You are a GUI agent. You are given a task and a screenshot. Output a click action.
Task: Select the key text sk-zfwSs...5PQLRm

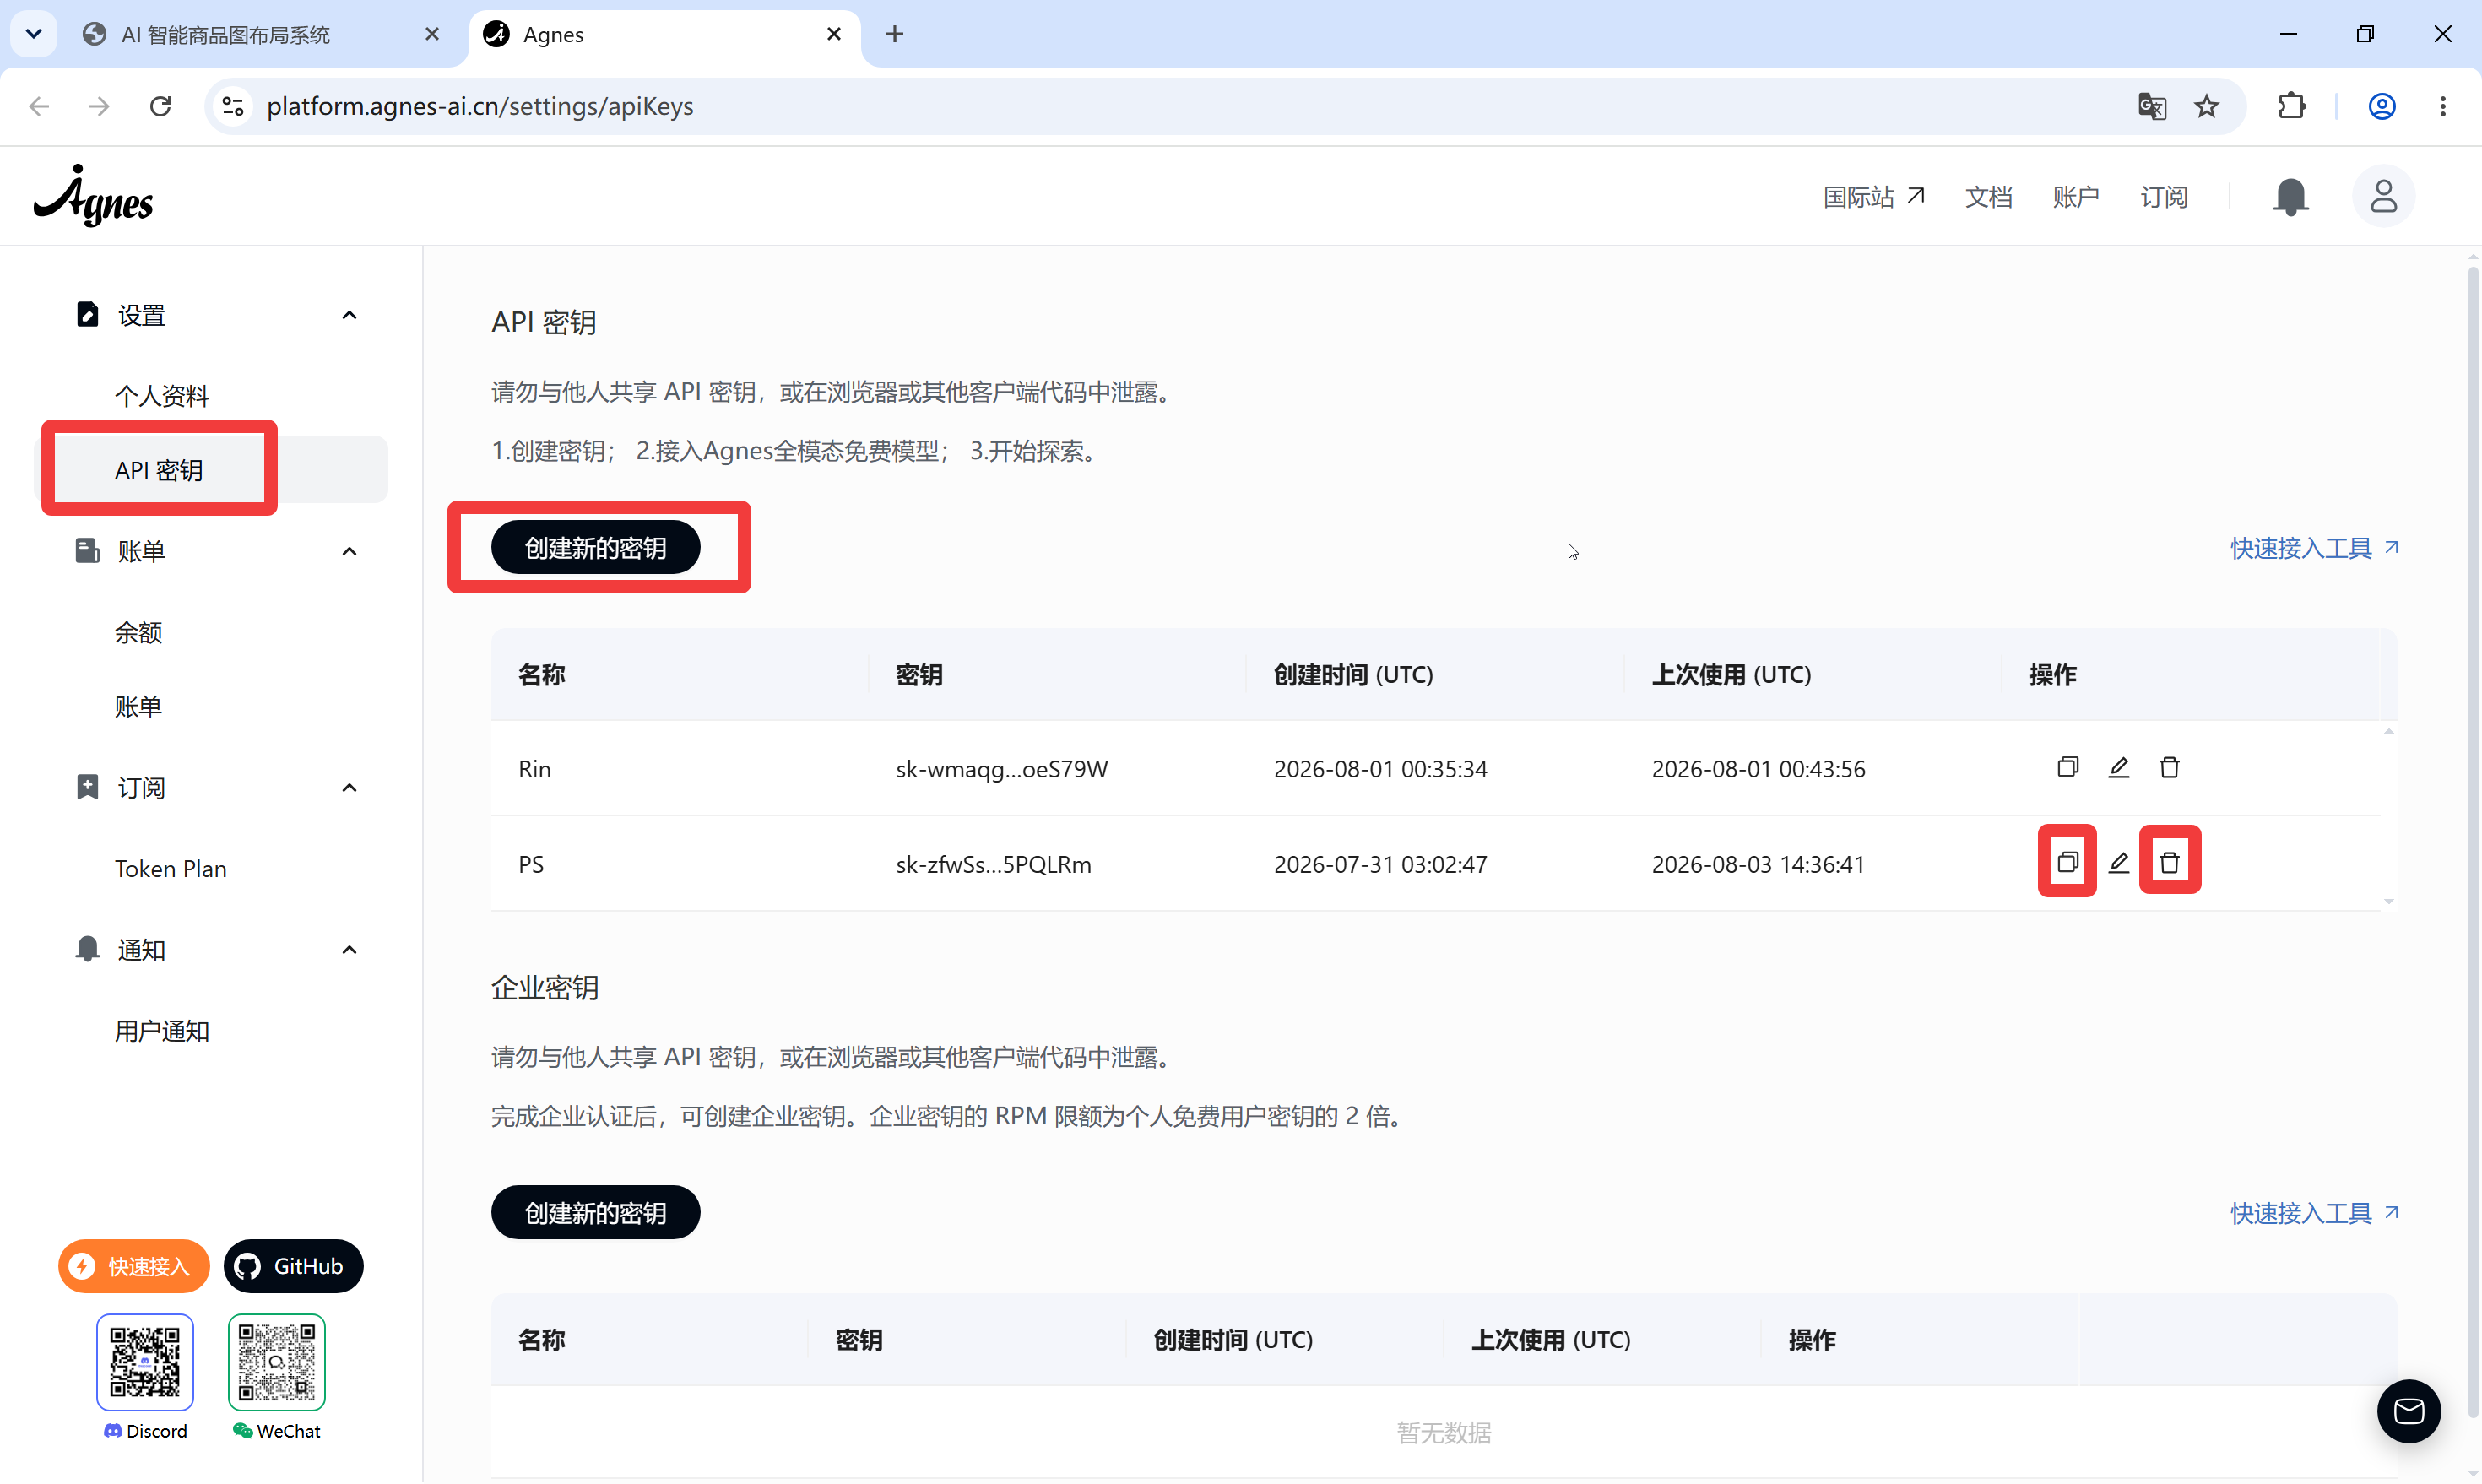(x=994, y=864)
